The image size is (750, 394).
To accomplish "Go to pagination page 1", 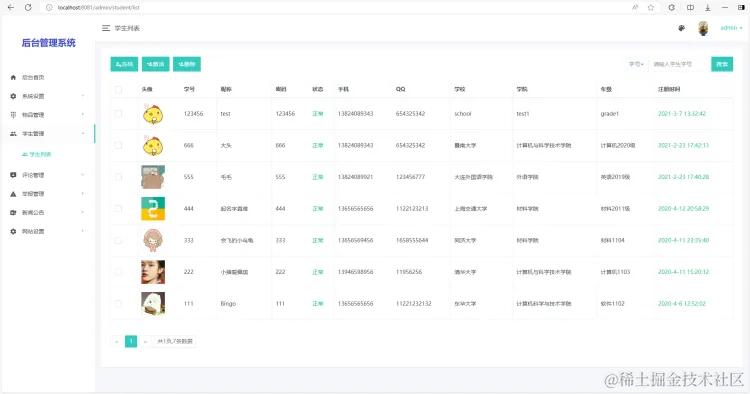I will click(x=131, y=341).
